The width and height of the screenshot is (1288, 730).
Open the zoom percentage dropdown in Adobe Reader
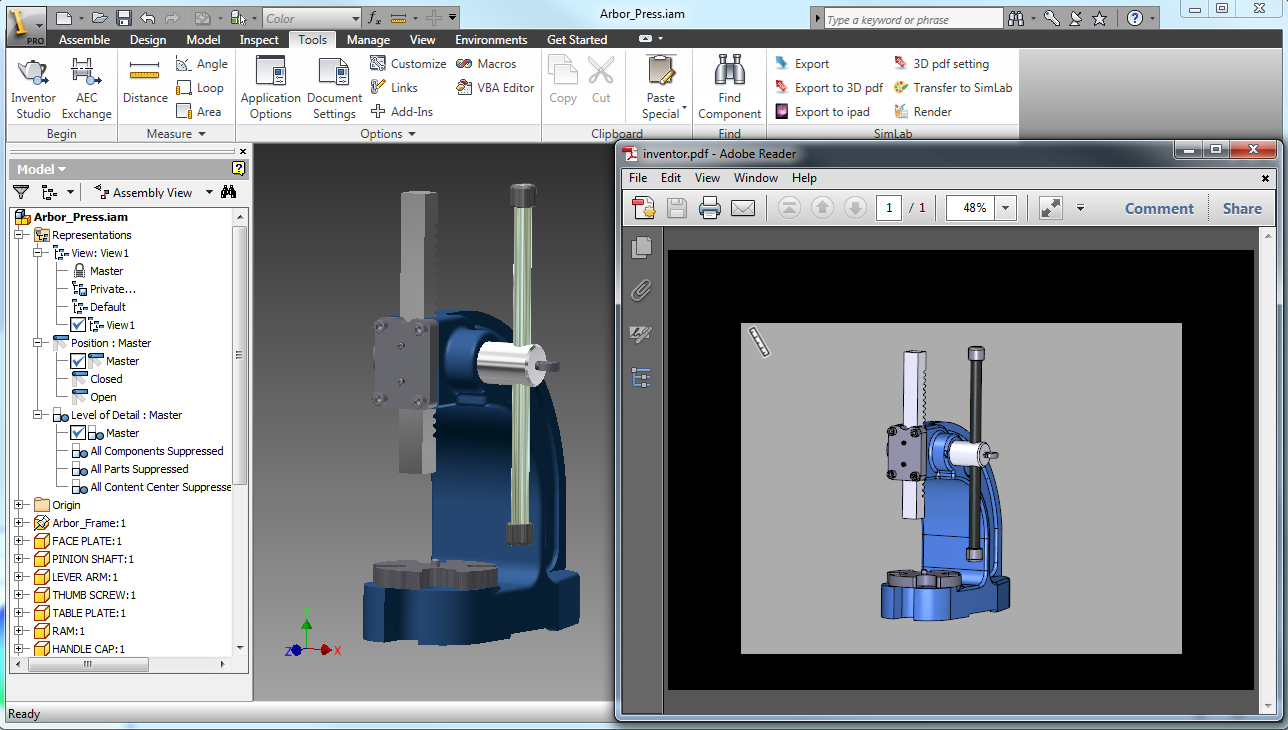tap(1005, 208)
